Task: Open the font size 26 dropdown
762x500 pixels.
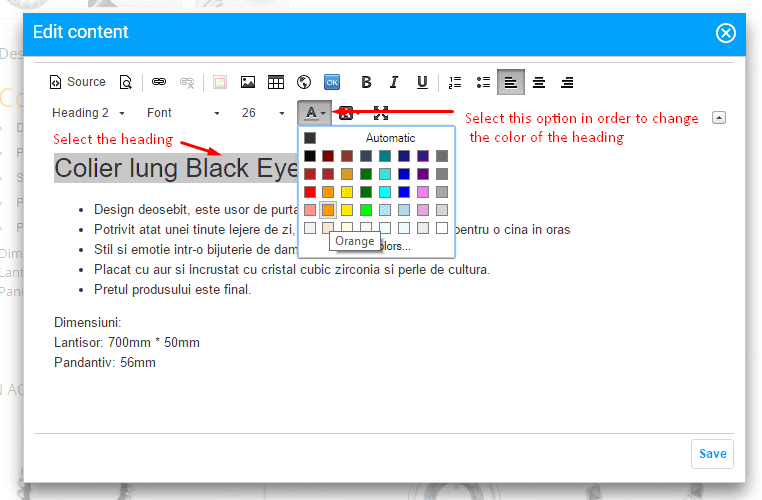Action: pyautogui.click(x=263, y=113)
